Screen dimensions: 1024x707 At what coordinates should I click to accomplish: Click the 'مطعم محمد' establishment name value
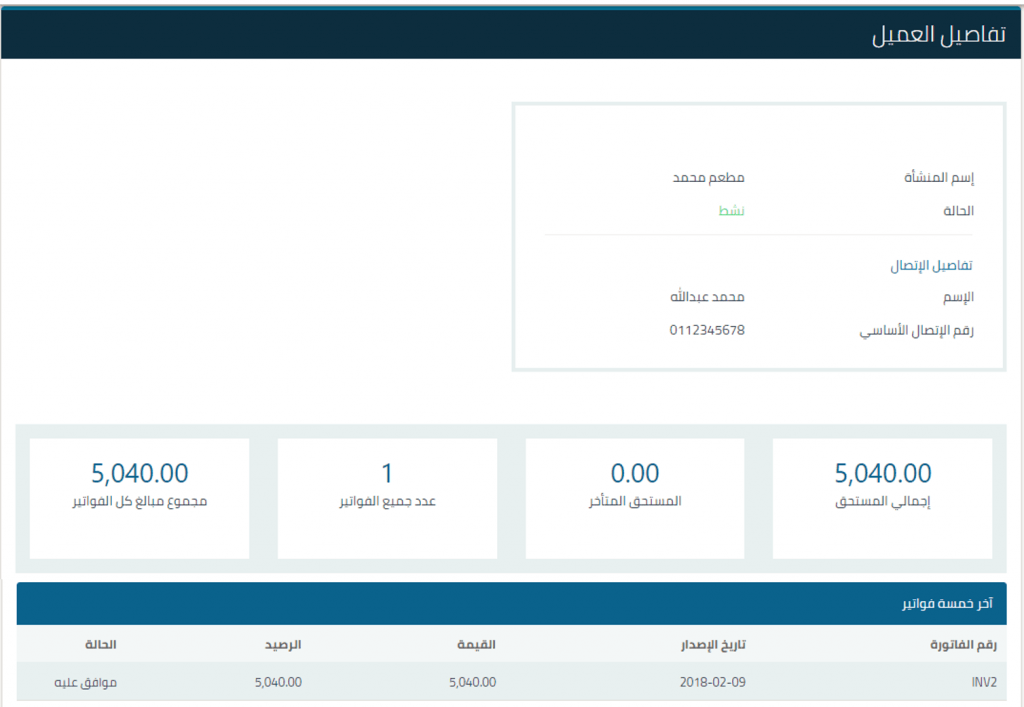click(707, 178)
